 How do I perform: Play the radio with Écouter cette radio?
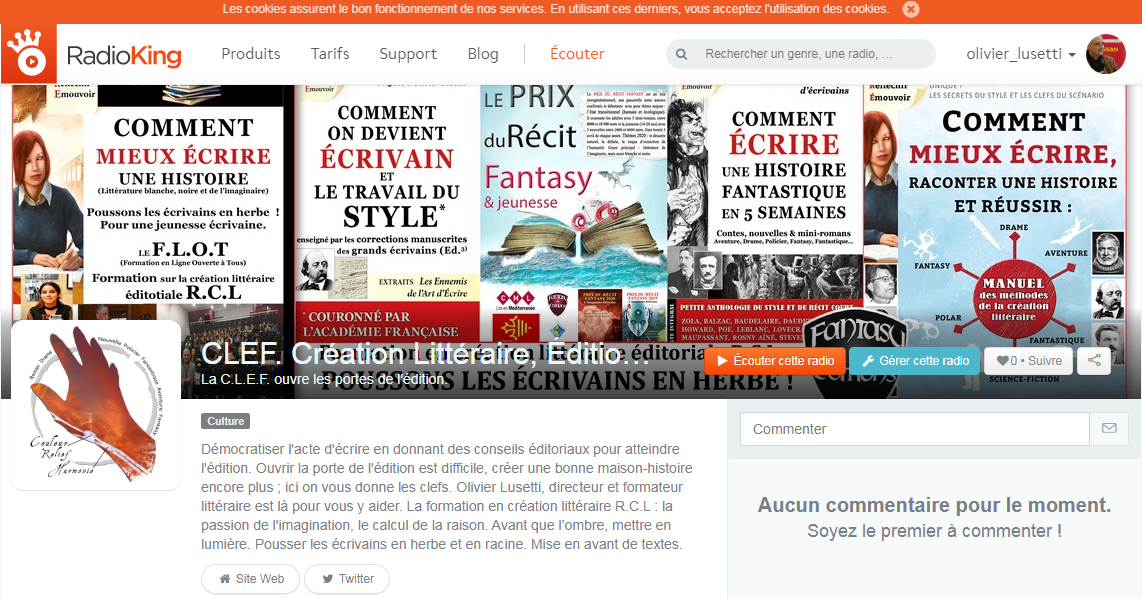[x=775, y=361]
